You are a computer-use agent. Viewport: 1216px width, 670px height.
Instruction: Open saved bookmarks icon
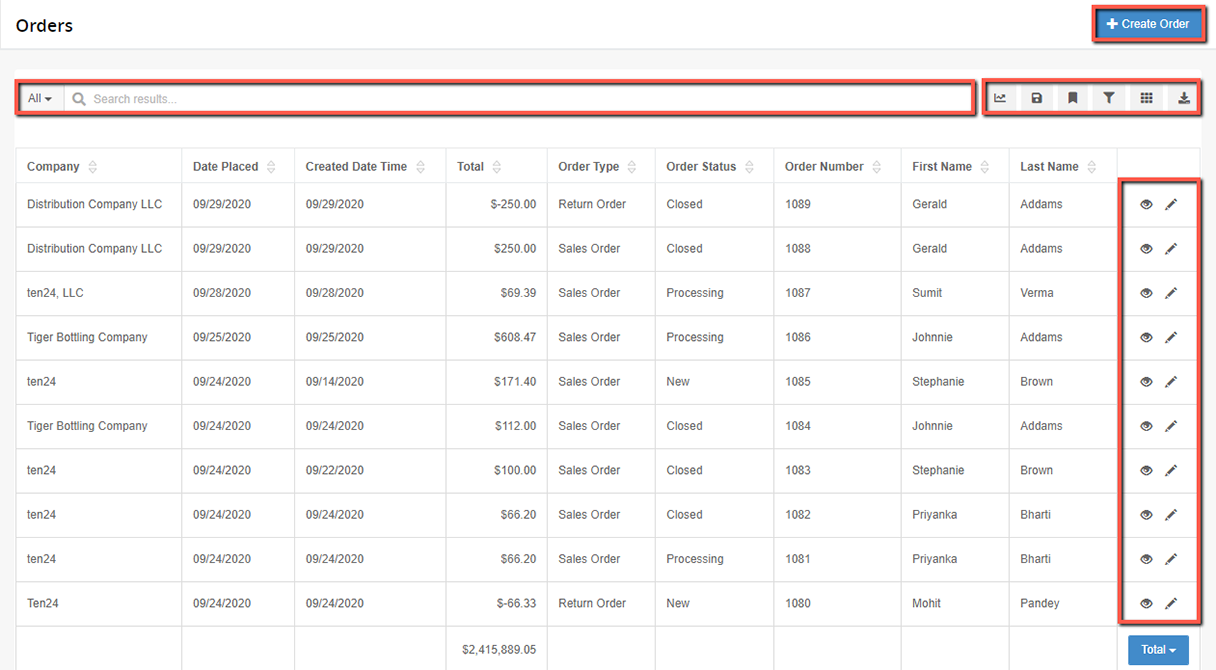1072,97
